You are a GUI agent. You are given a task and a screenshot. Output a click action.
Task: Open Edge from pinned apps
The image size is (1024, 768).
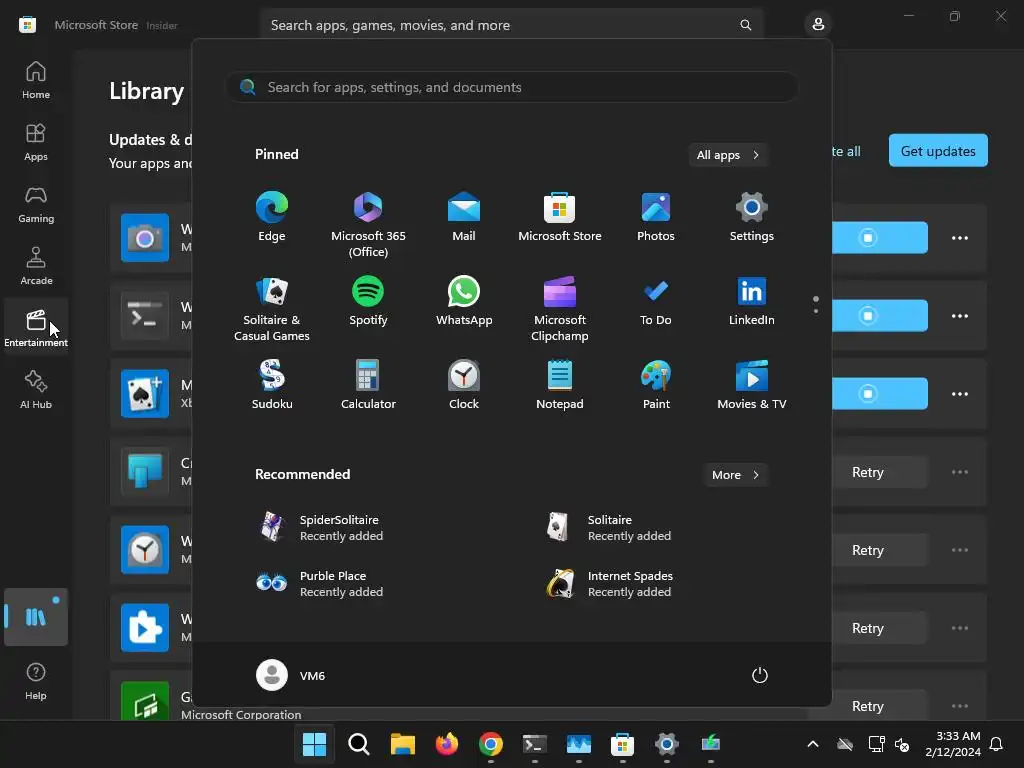point(272,217)
